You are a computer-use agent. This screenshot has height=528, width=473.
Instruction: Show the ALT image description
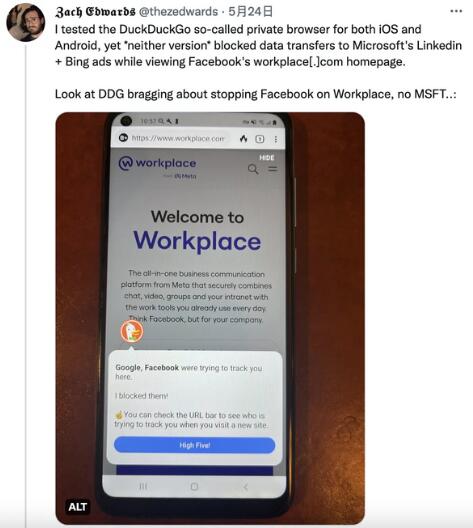pyautogui.click(x=78, y=507)
